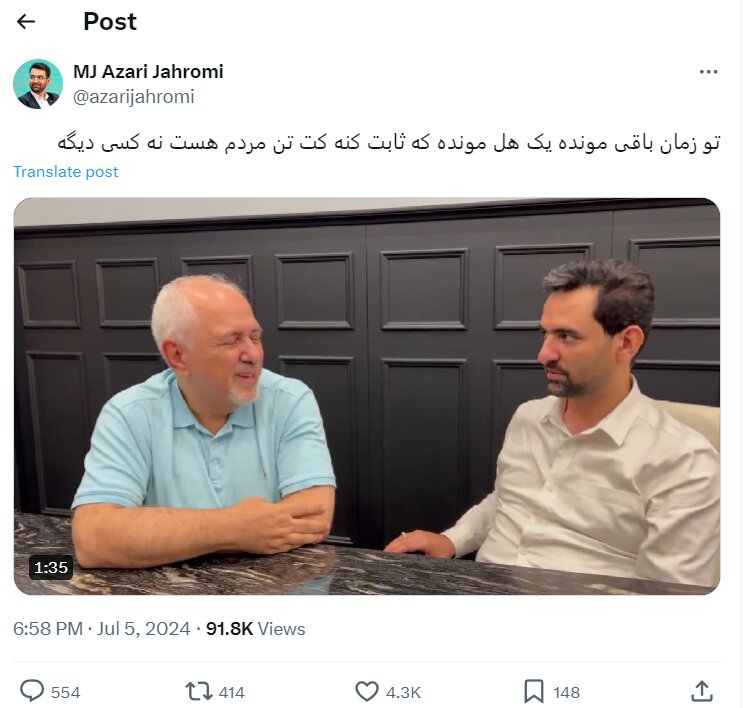Viewport: 743px width, 708px height.
Task: Open the 6:58 PM Jul 5, 2024 timestamp
Action: coord(101,629)
